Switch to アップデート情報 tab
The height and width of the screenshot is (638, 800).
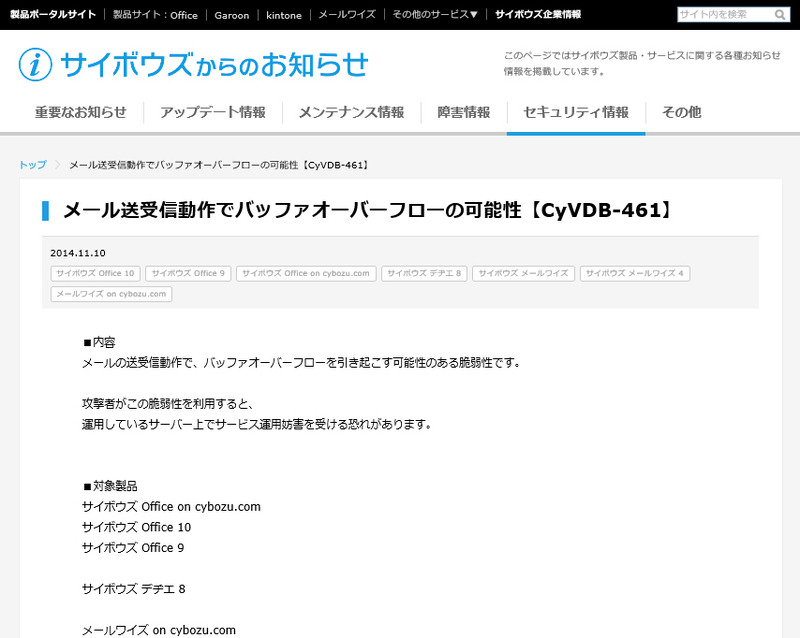(213, 112)
